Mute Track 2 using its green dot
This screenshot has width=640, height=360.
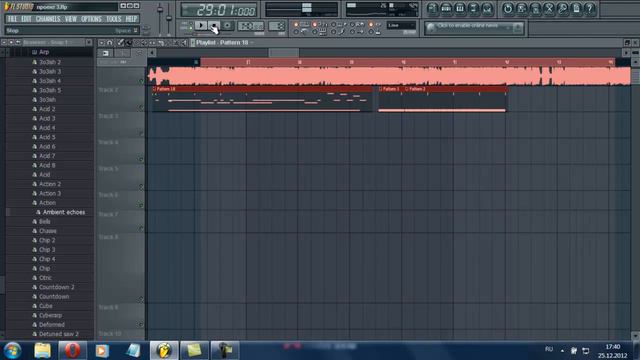[141, 108]
